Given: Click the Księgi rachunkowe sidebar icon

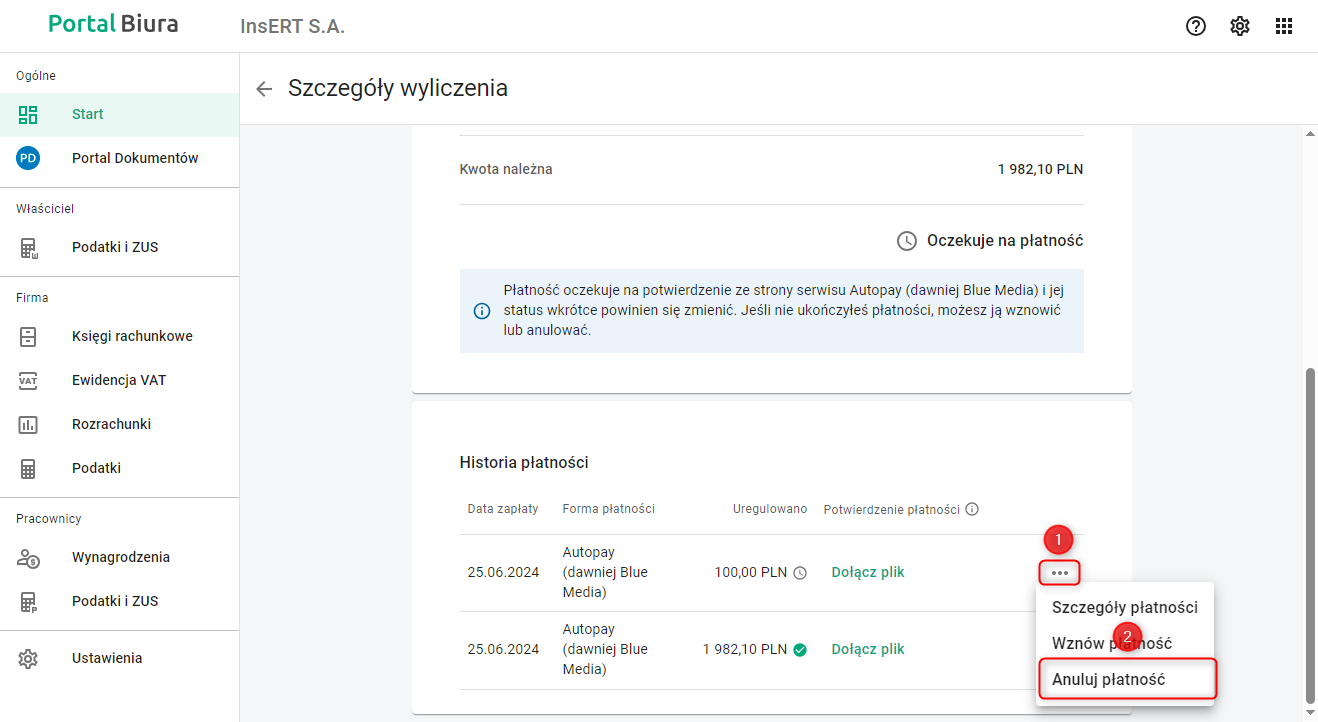Looking at the screenshot, I should tap(28, 336).
